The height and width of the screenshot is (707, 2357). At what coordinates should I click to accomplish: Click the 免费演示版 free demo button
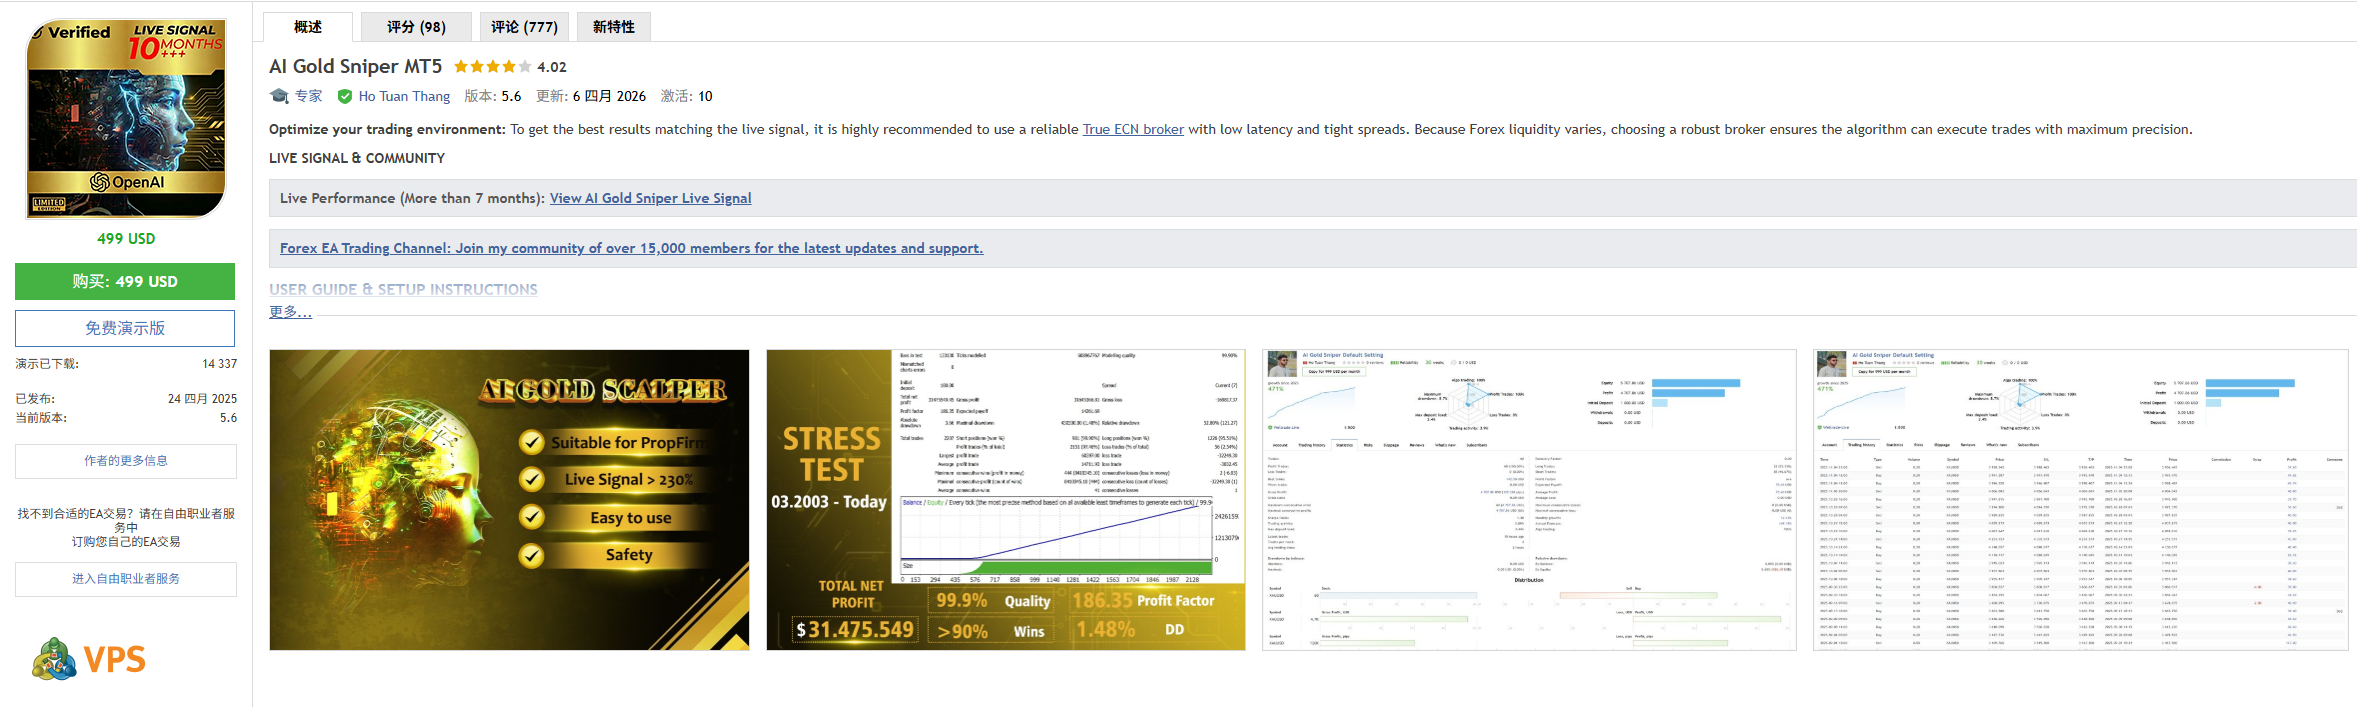tap(125, 328)
